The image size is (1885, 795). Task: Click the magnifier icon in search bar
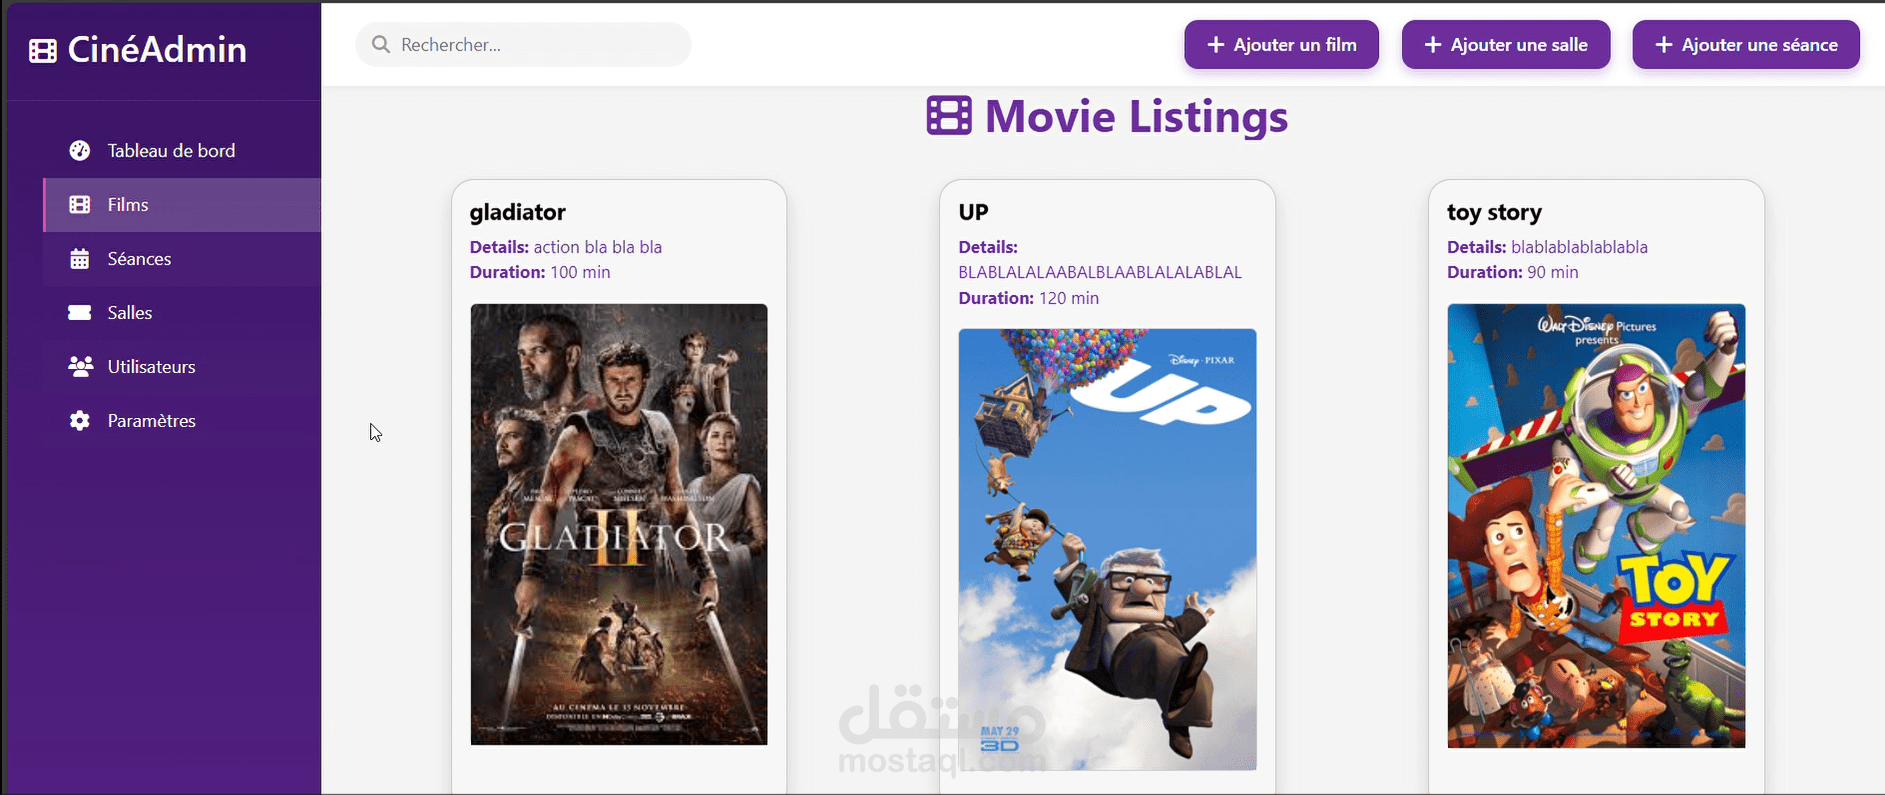pyautogui.click(x=380, y=44)
